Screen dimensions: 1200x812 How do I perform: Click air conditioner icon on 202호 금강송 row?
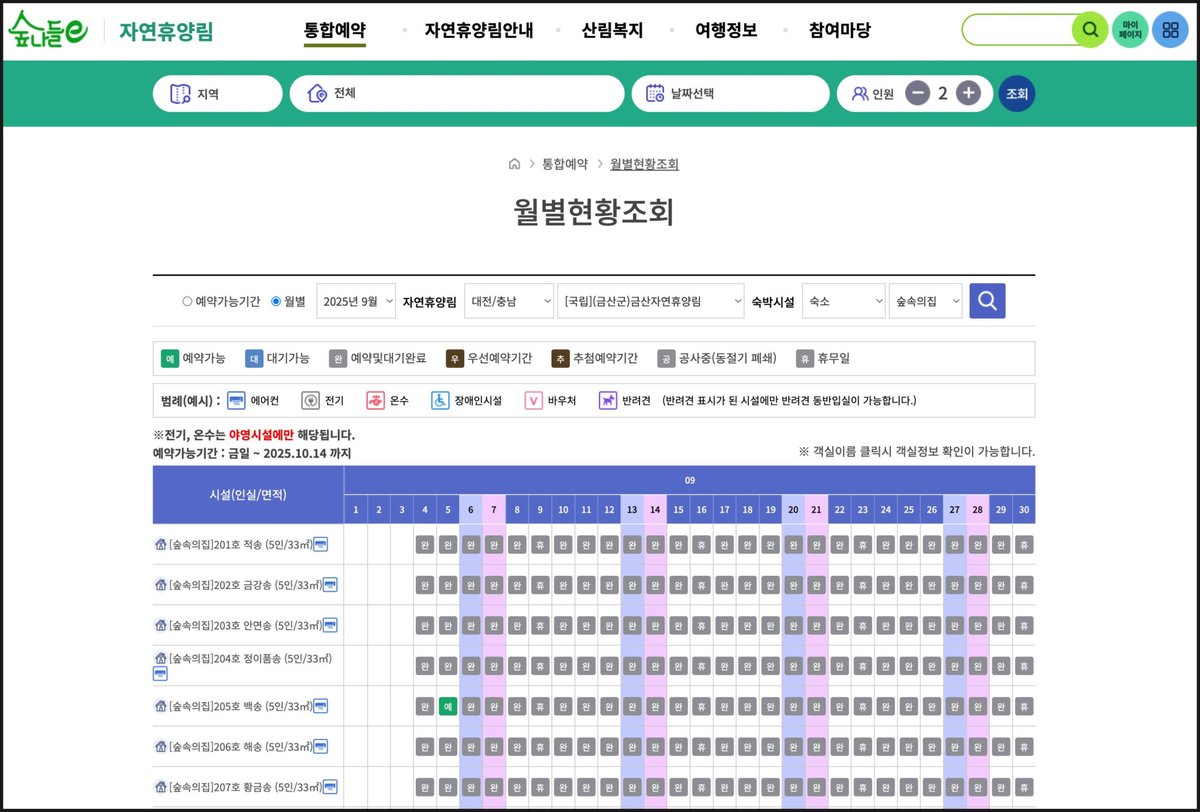click(330, 584)
